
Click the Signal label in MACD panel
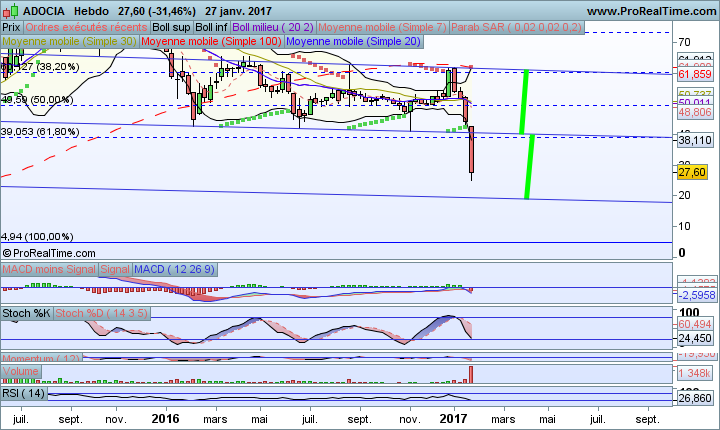tap(115, 269)
